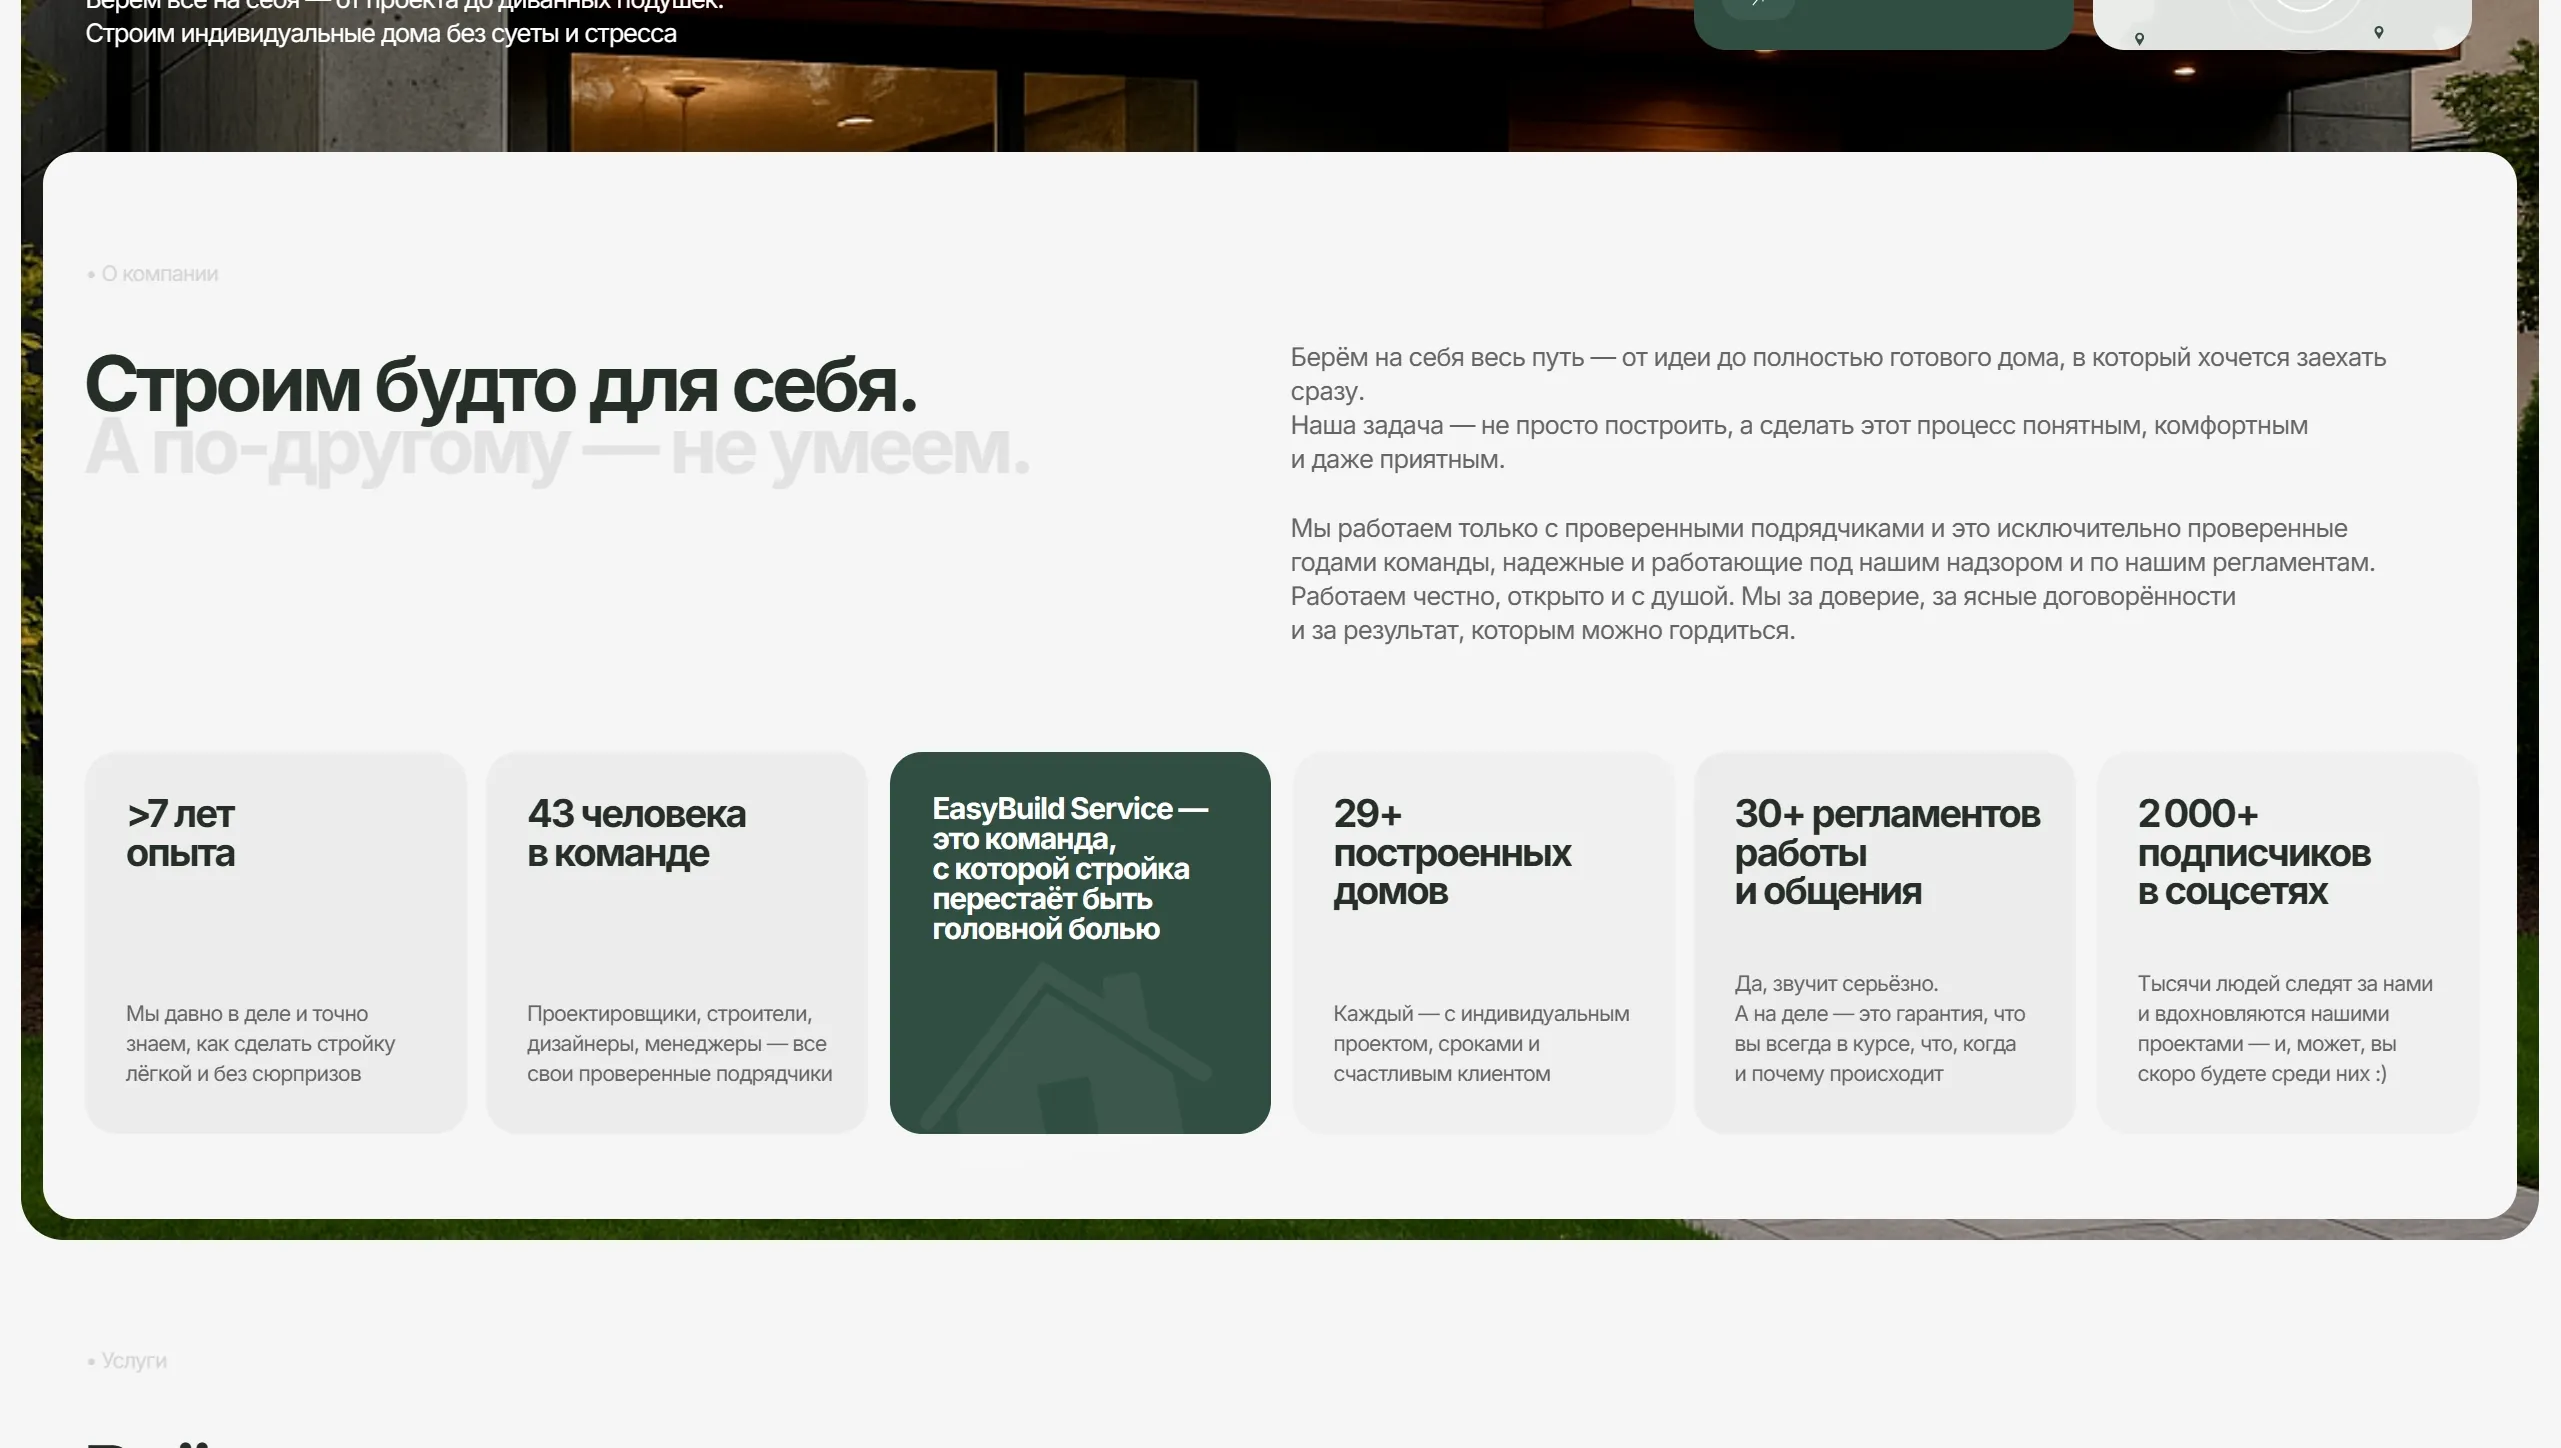The height and width of the screenshot is (1448, 2561).
Task: Click faded heading 'А по-другому — не умеем.'
Action: (x=556, y=450)
